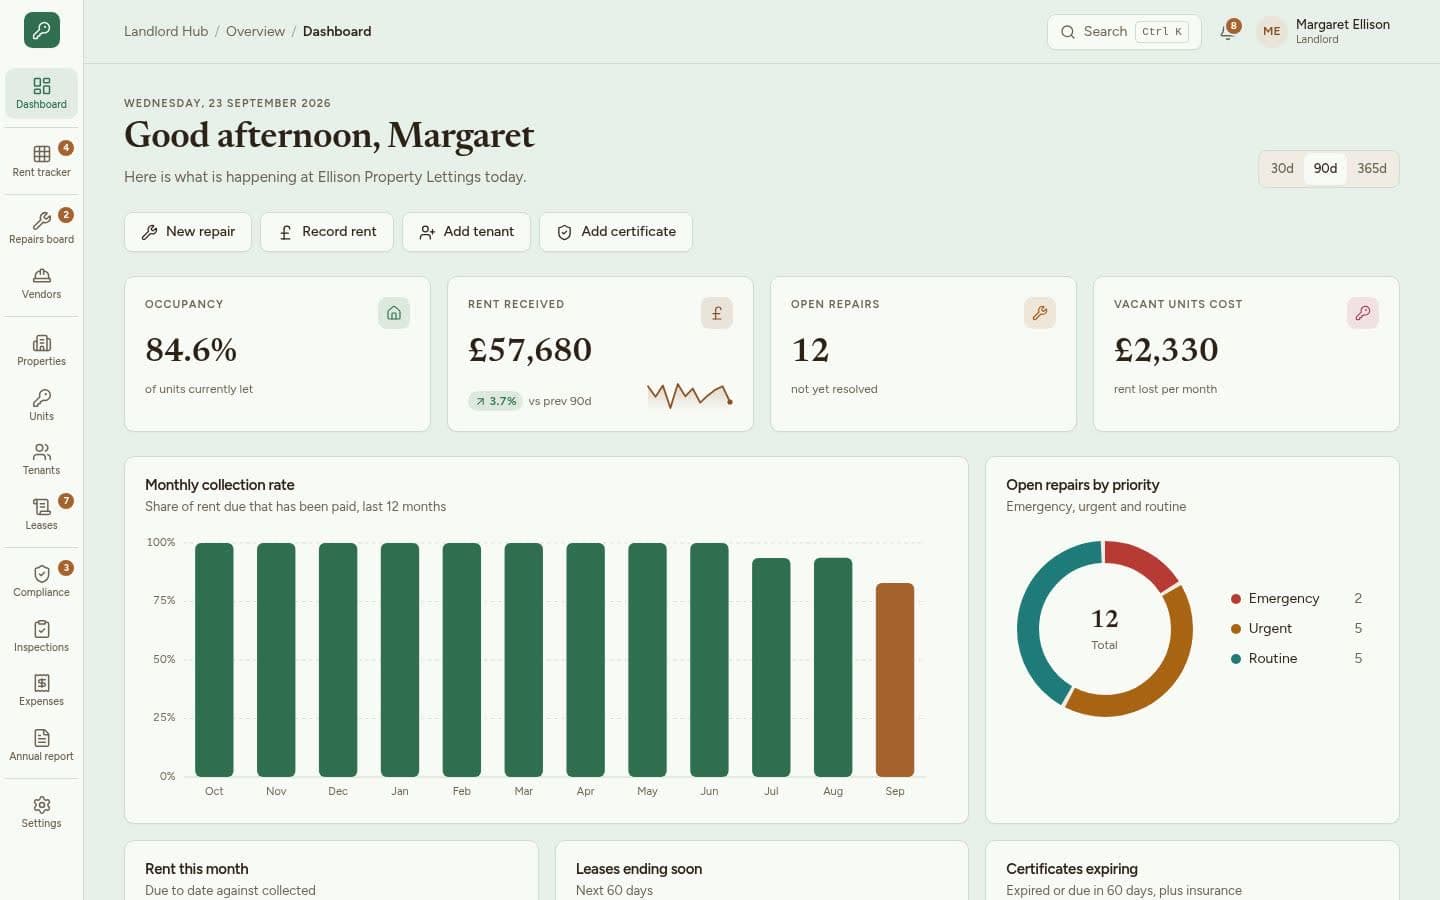
Task: Click the key icon on Vacant Units Cost card
Action: (1363, 313)
